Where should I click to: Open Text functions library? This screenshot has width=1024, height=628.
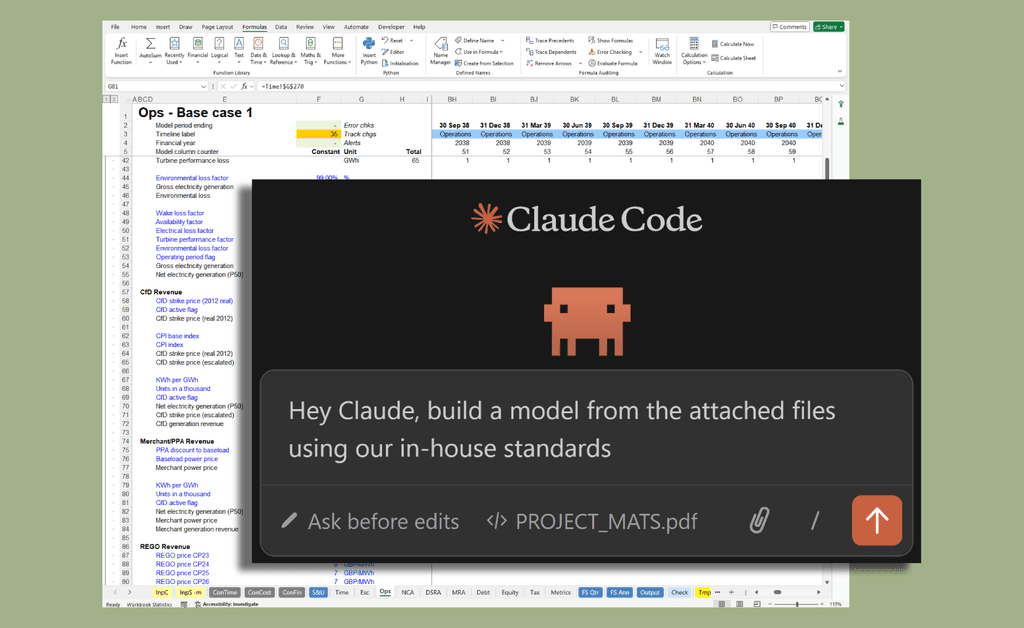[239, 50]
